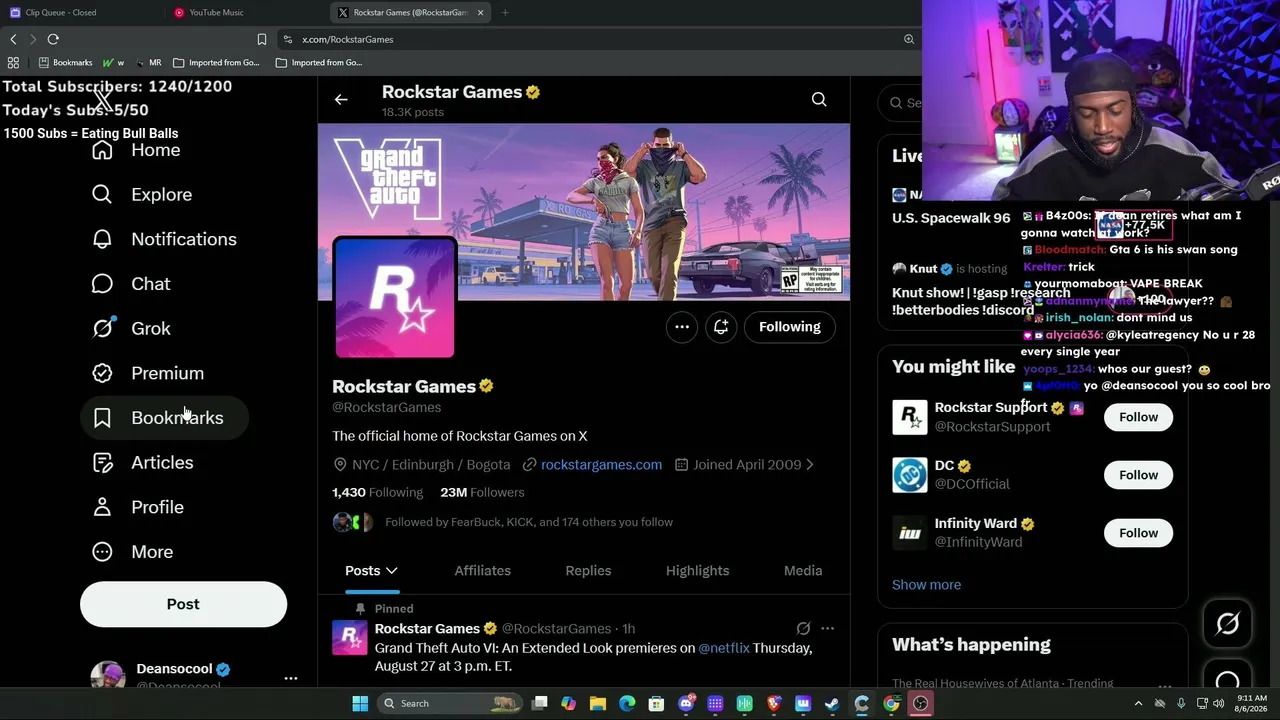Open the MR bookmark in bookmarks bar
The height and width of the screenshot is (720, 1280).
click(147, 62)
